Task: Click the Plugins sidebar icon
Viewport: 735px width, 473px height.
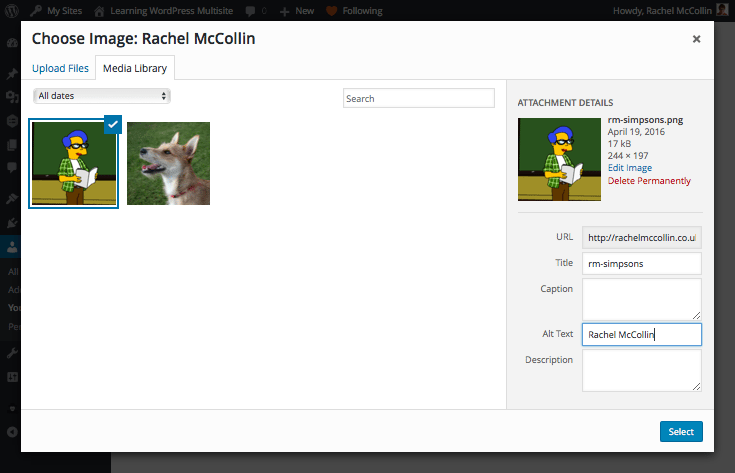Action: (12, 223)
